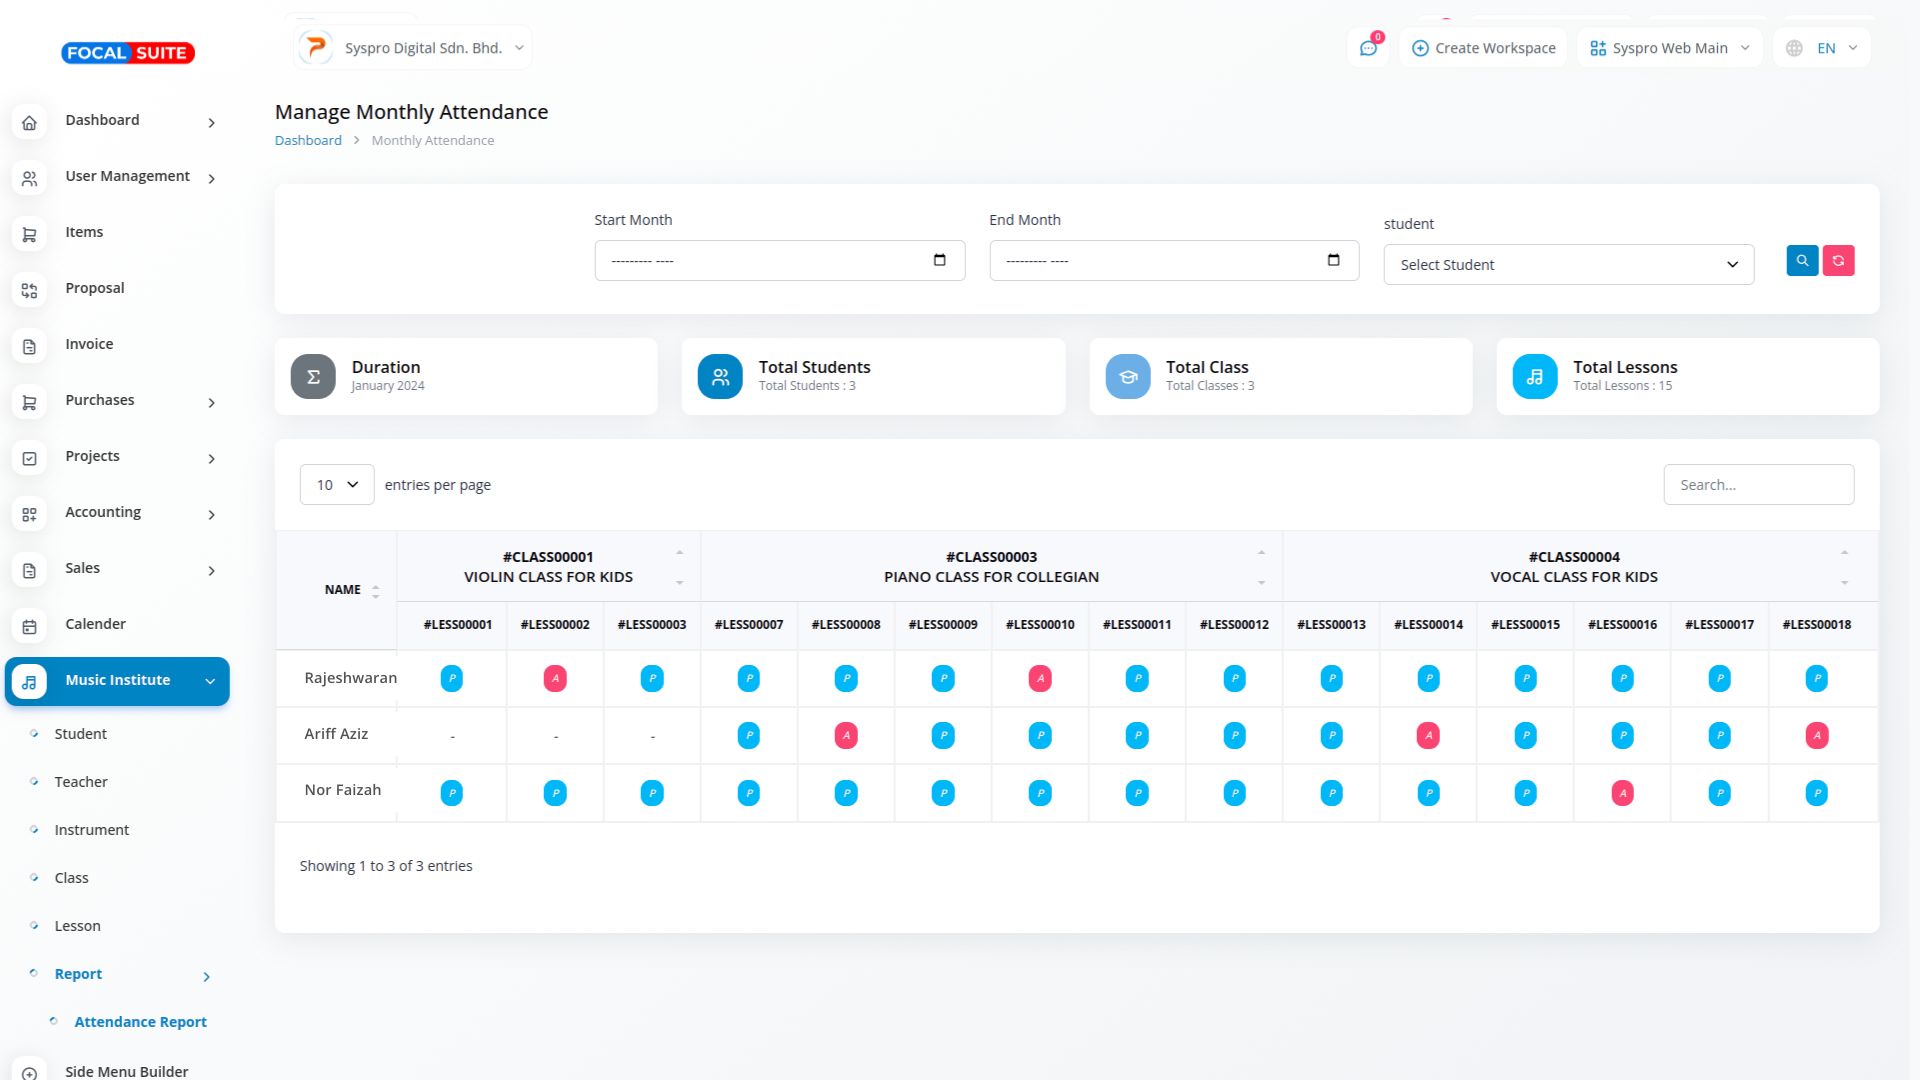Click Ariff Aziz's absent mark for #LESS00008

click(846, 736)
